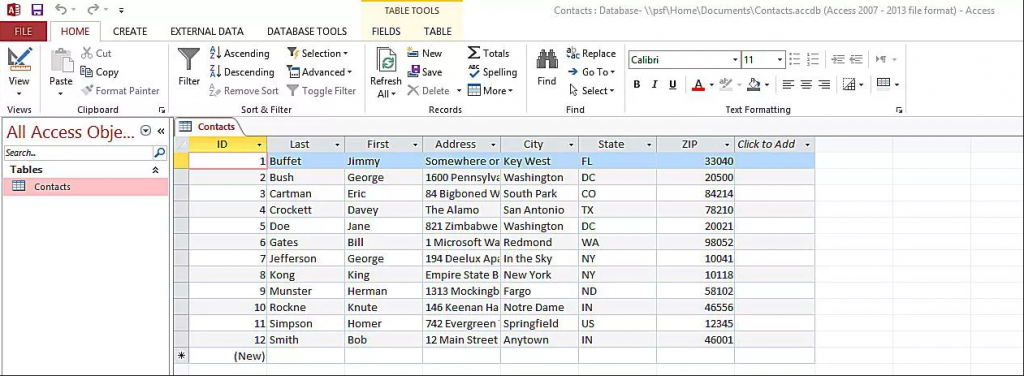The width and height of the screenshot is (1024, 376).
Task: Open the Select dropdown in Find group
Action: [592, 91]
